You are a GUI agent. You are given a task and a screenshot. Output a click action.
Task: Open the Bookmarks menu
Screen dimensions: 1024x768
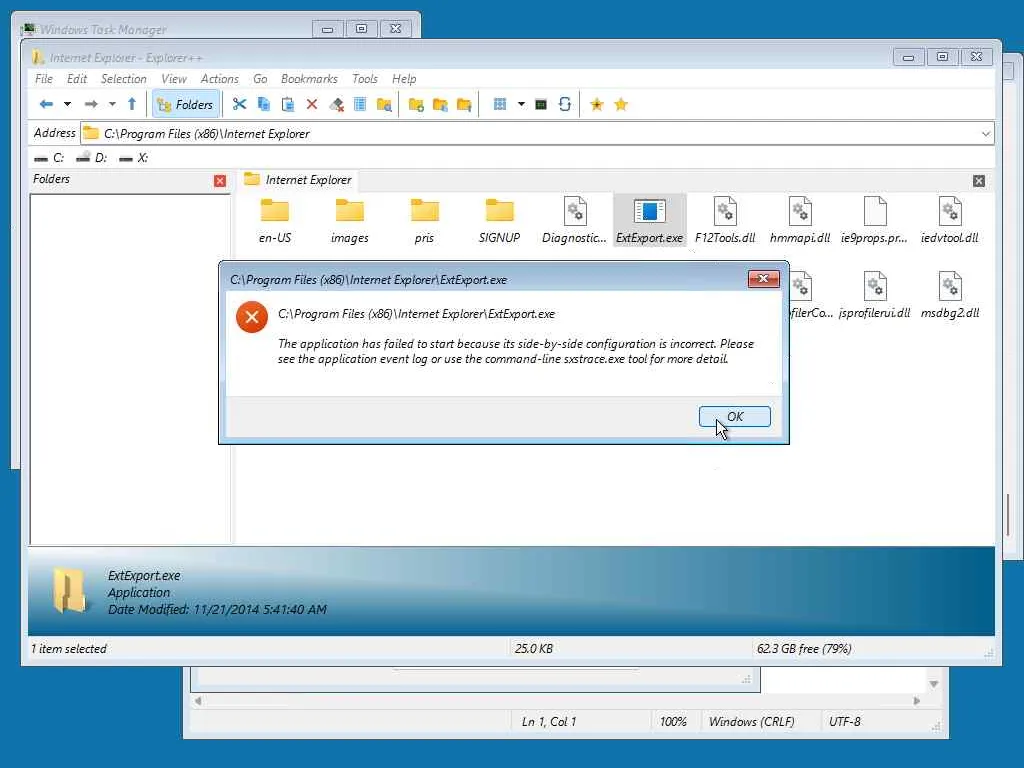309,79
